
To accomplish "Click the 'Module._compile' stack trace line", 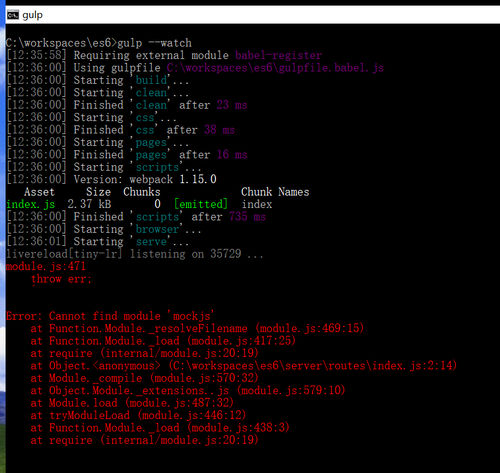I will [x=145, y=378].
